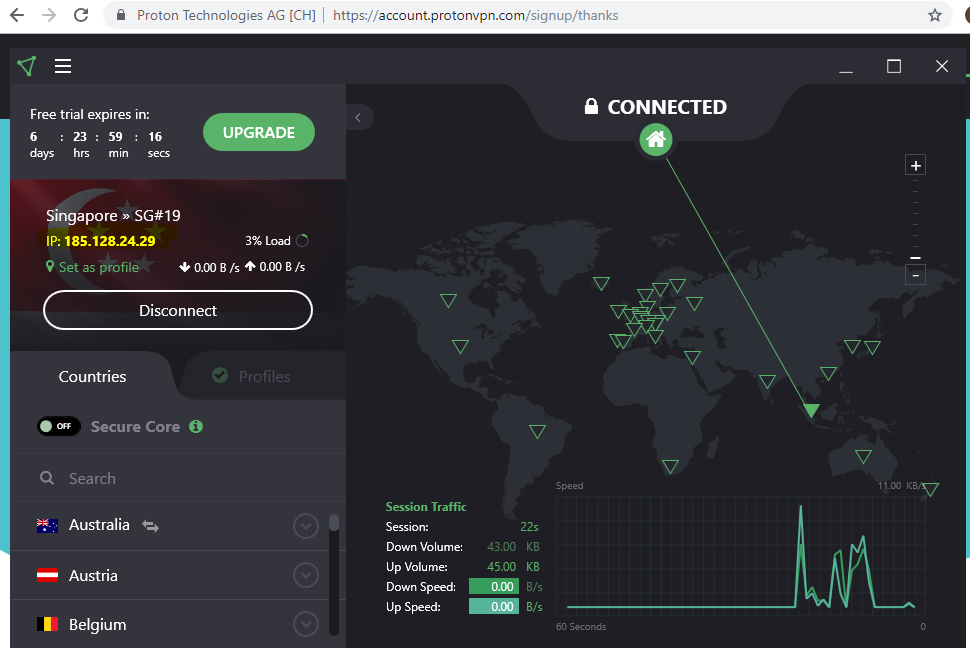Click the Up Speed value bar
Image resolution: width=970 pixels, height=650 pixels.
tap(494, 607)
